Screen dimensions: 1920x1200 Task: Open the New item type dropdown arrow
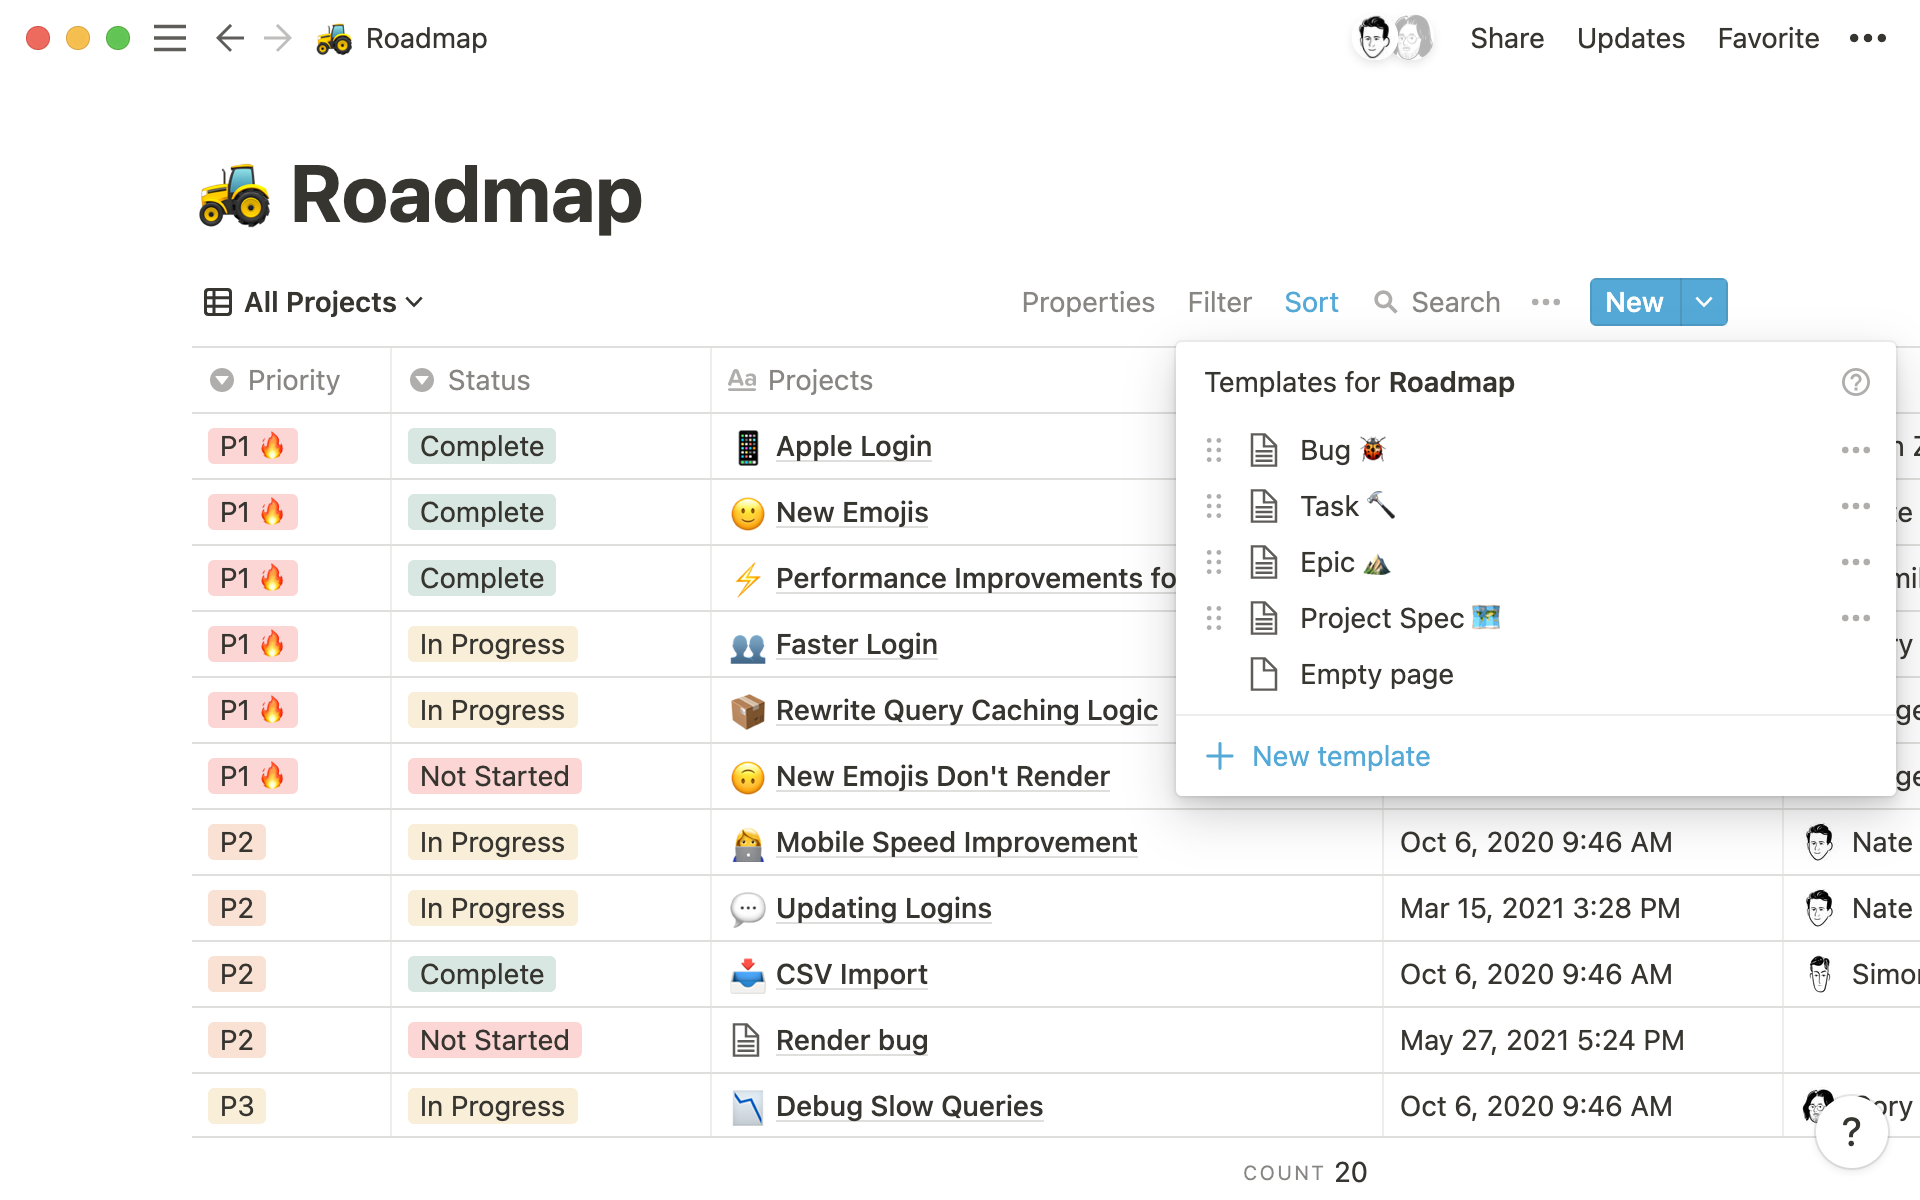click(x=1702, y=301)
